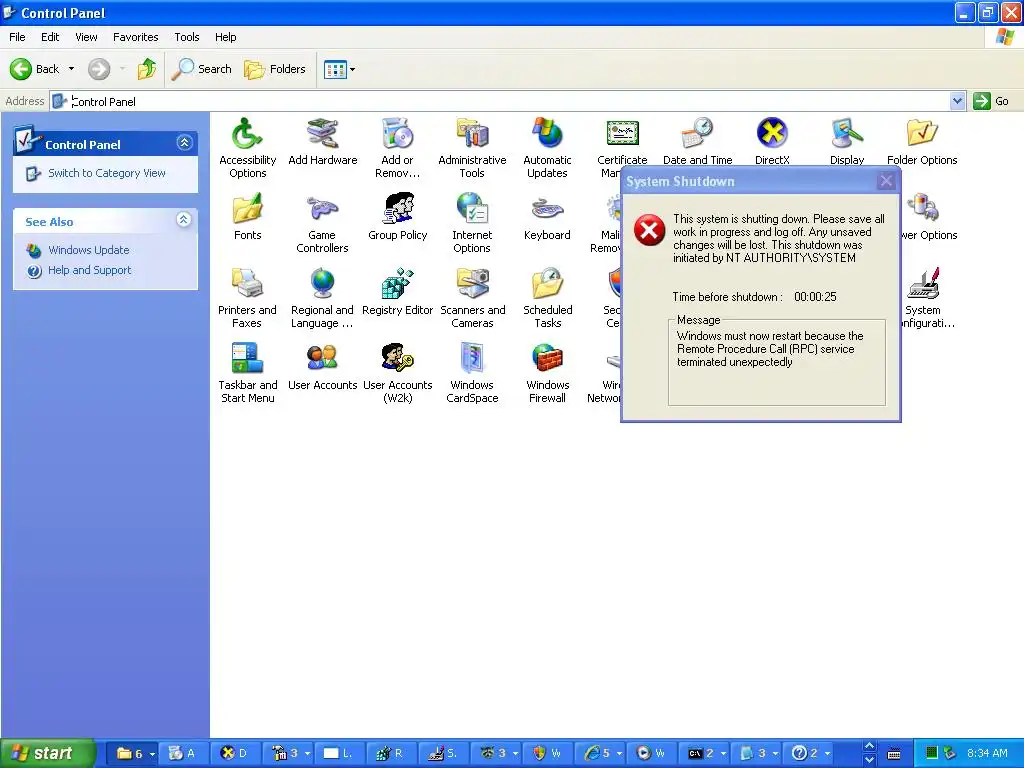
Task: Open Windows CardSpace
Action: [x=472, y=373]
